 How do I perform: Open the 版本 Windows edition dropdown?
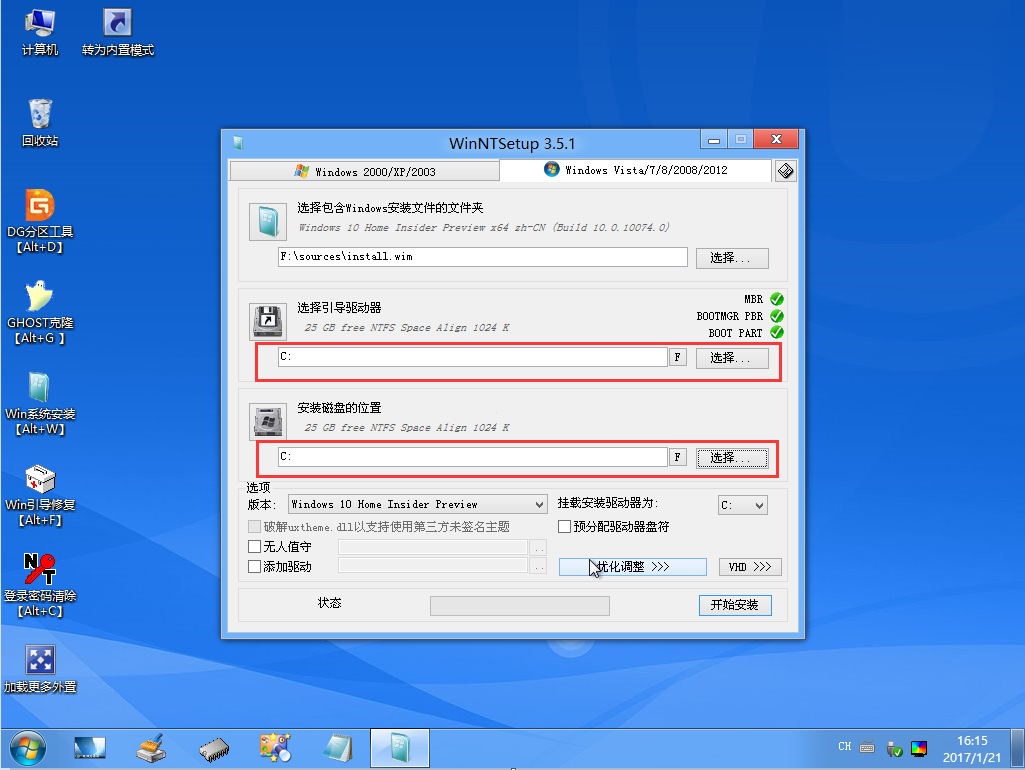pos(417,505)
